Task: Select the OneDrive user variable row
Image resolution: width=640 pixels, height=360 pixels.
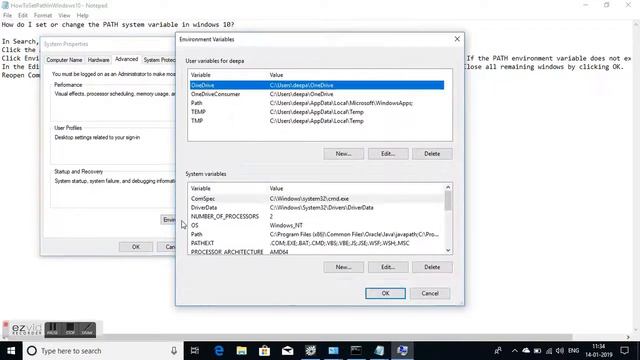Action: [x=317, y=85]
